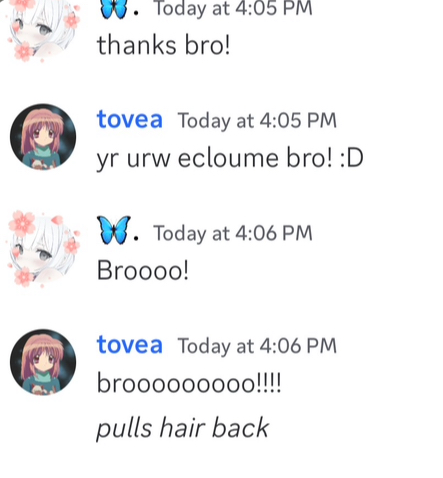Select message 'yr urw ecloume bro! :D'

click(230, 158)
